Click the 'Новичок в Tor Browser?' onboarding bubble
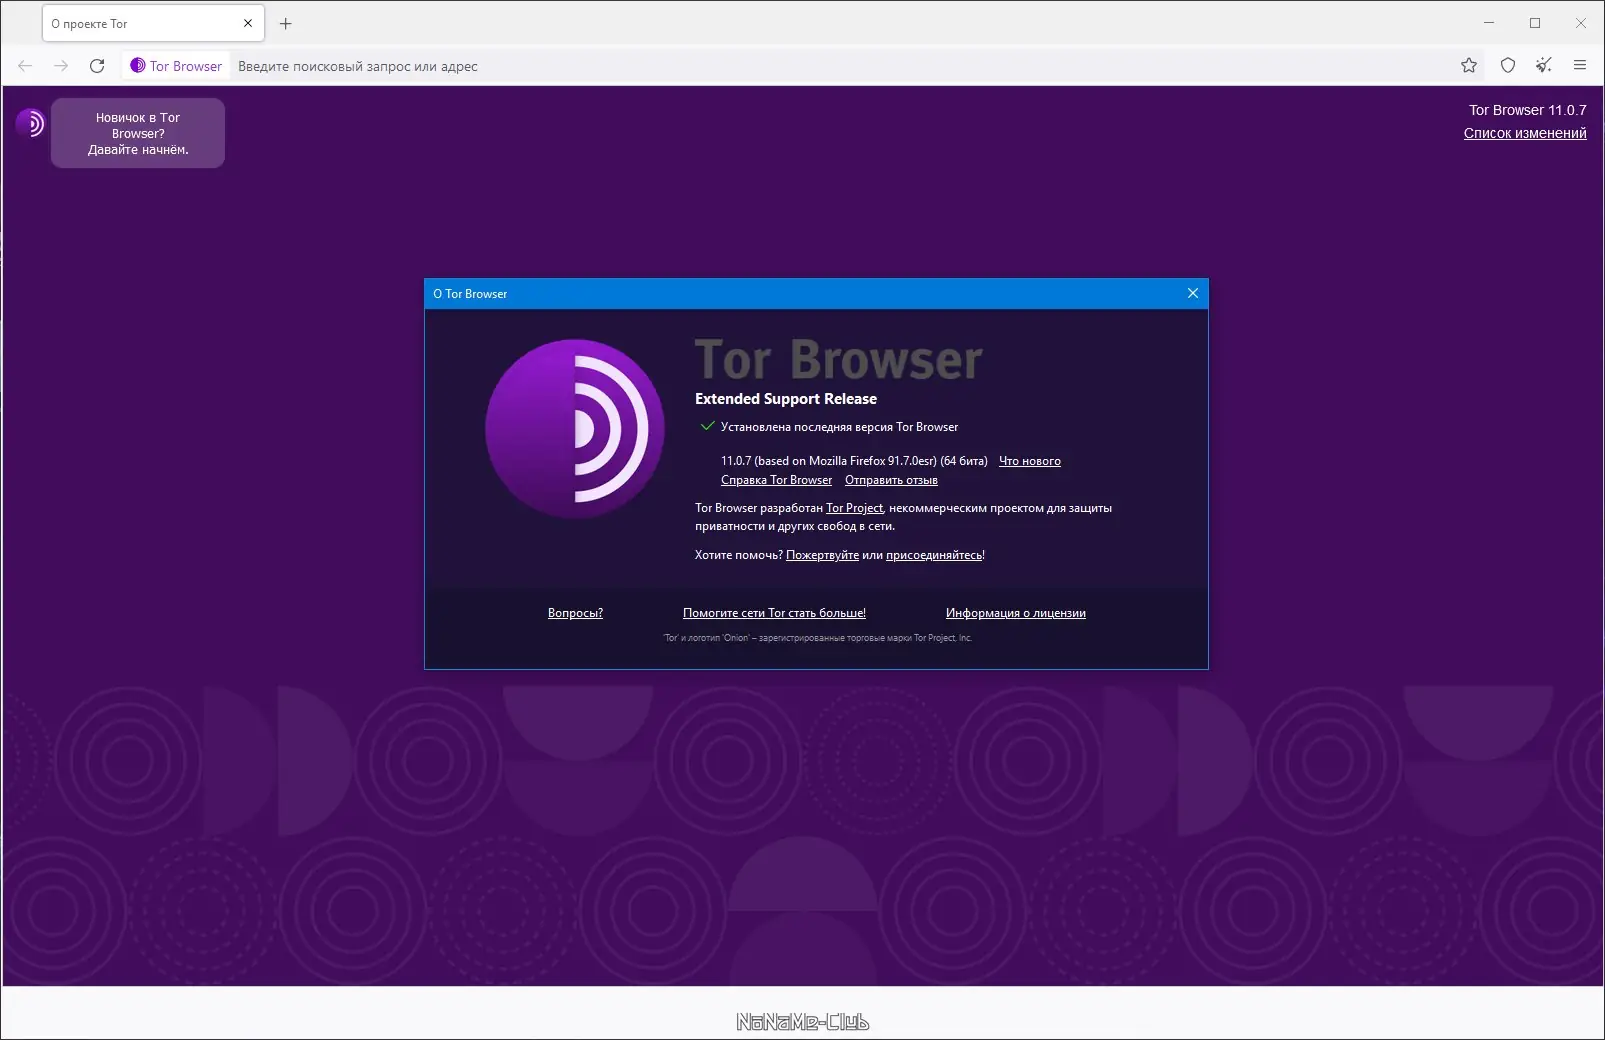This screenshot has height=1040, width=1605. click(138, 133)
